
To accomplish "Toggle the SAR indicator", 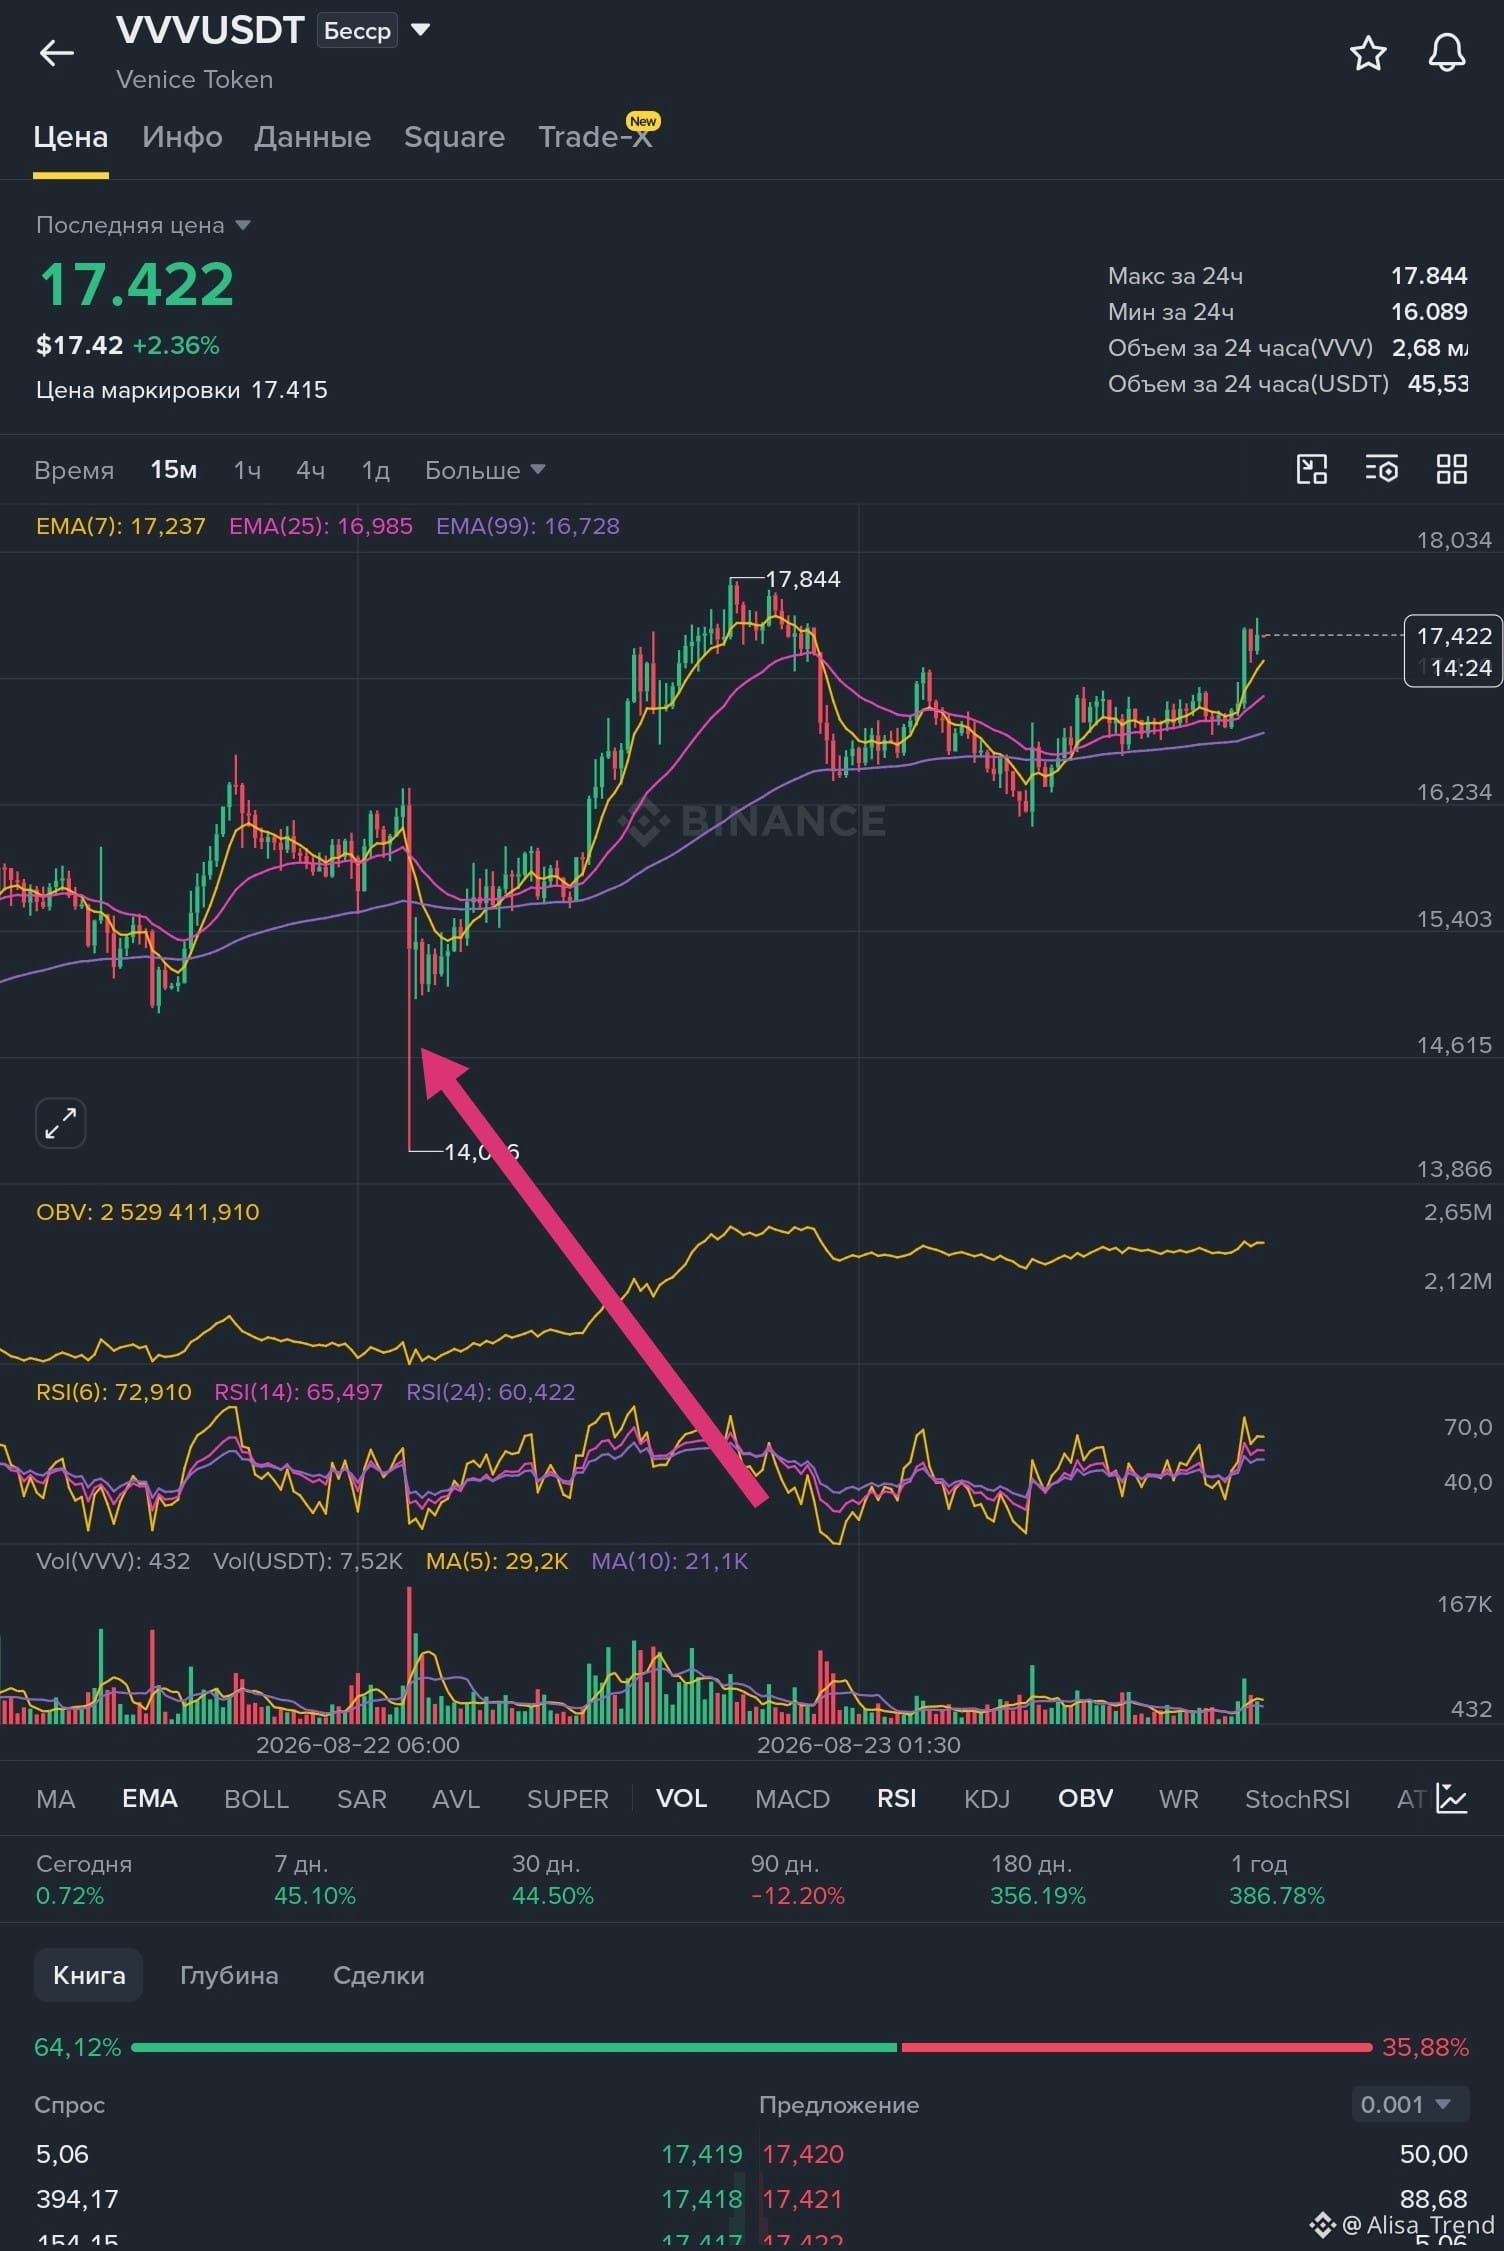I will tap(361, 1799).
